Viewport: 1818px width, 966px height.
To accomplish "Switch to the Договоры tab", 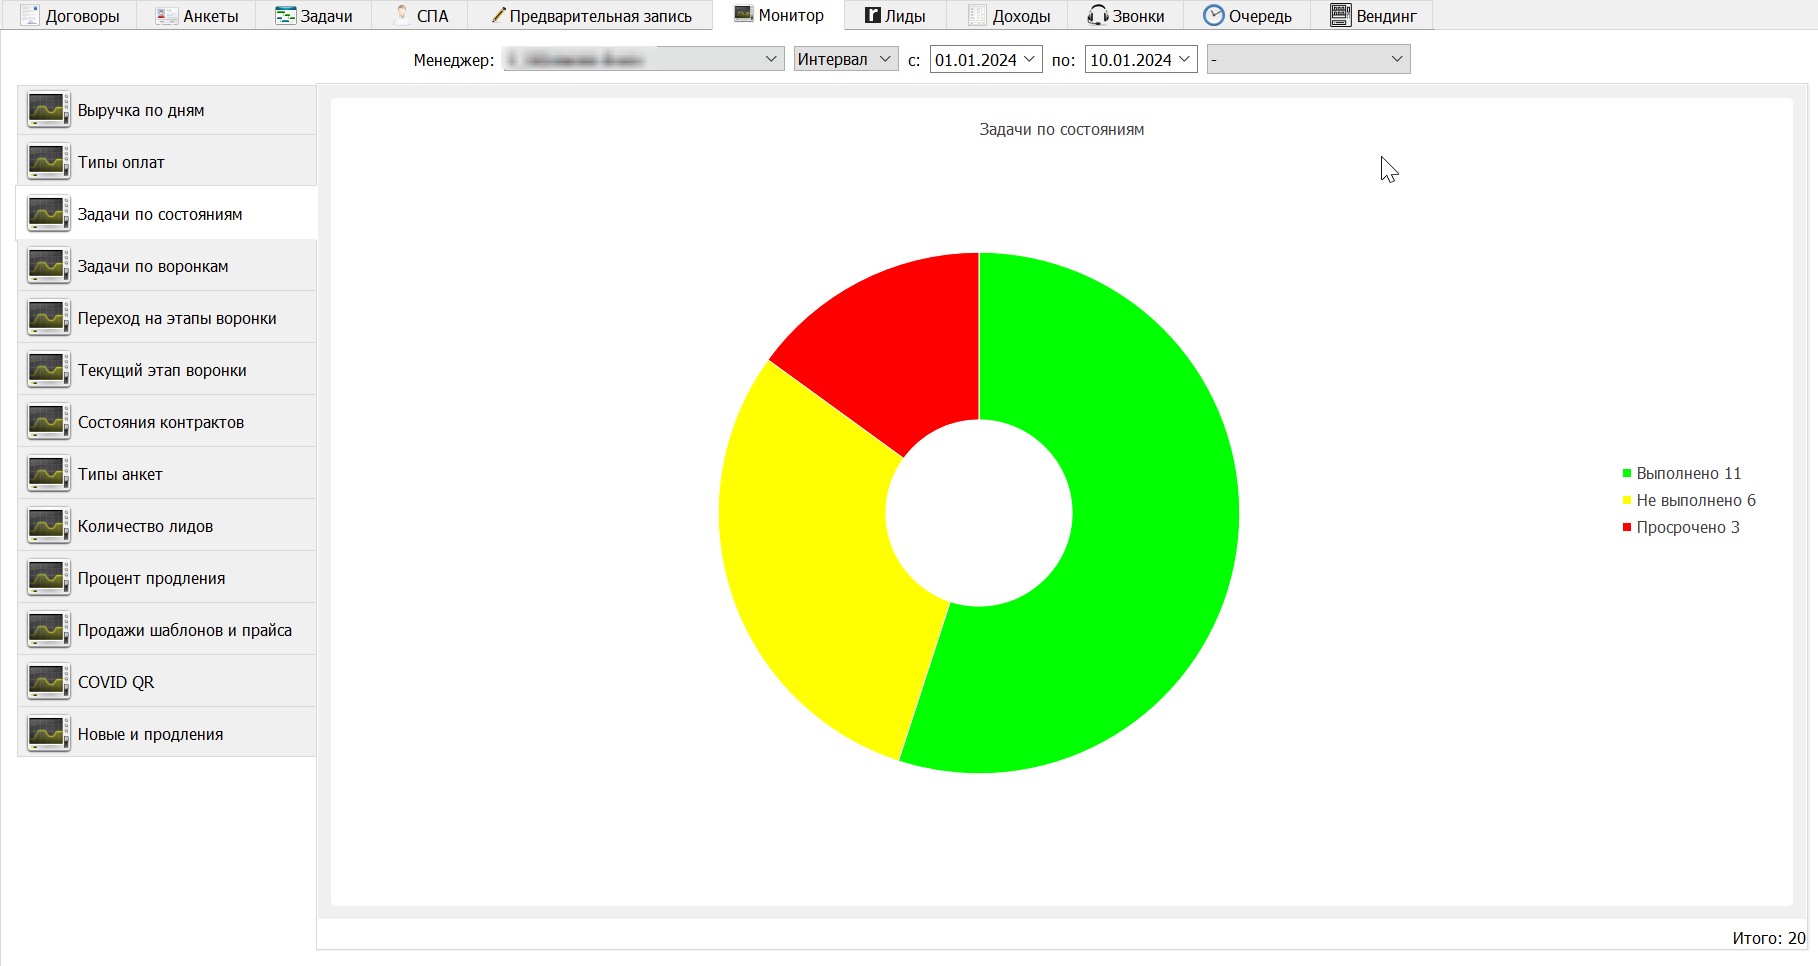I will (70, 15).
